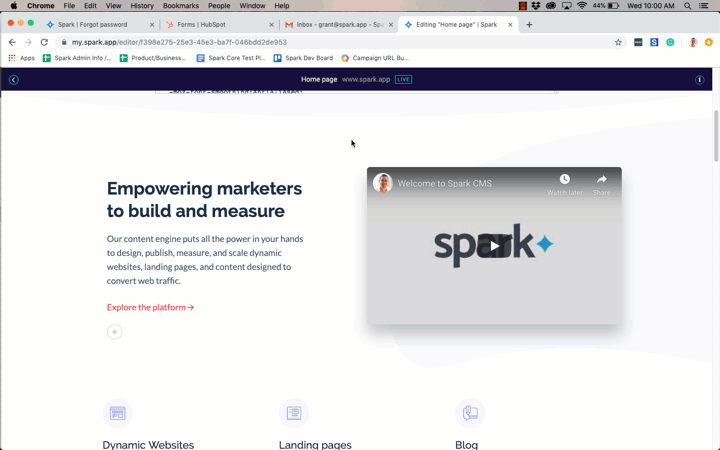The height and width of the screenshot is (450, 720).
Task: Open Spotlight search in menu bar
Action: [687, 6]
